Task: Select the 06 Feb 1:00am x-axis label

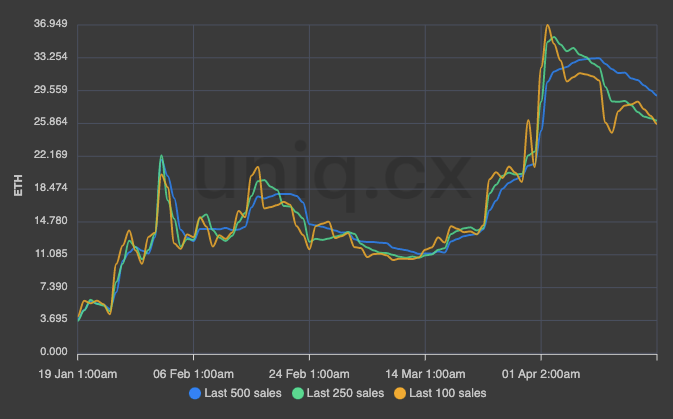Action: tap(194, 373)
